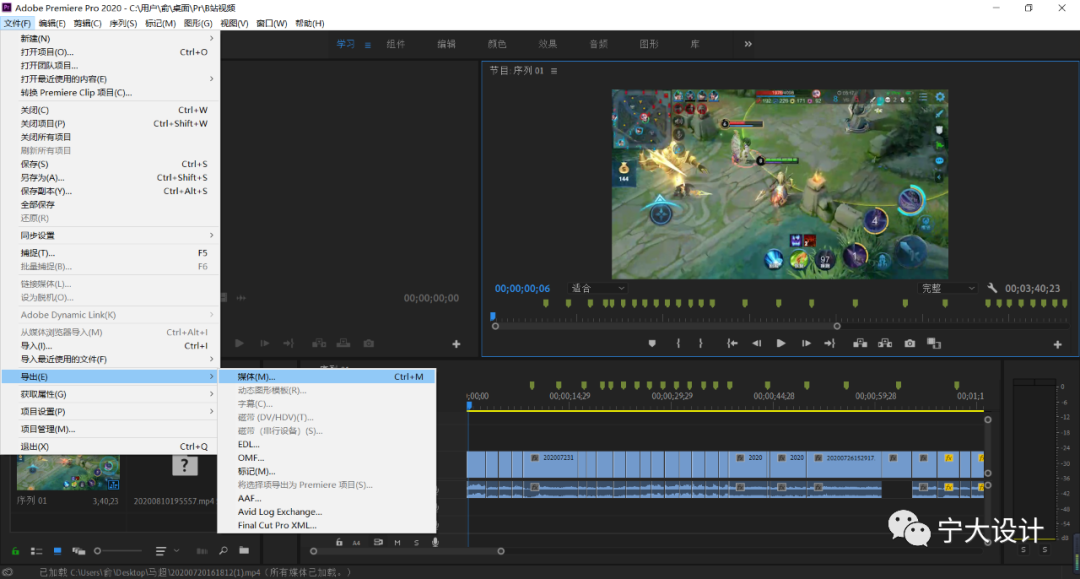Click timeline horizontal zoom scroll bar
The width and height of the screenshot is (1080, 579).
pyautogui.click(x=407, y=551)
